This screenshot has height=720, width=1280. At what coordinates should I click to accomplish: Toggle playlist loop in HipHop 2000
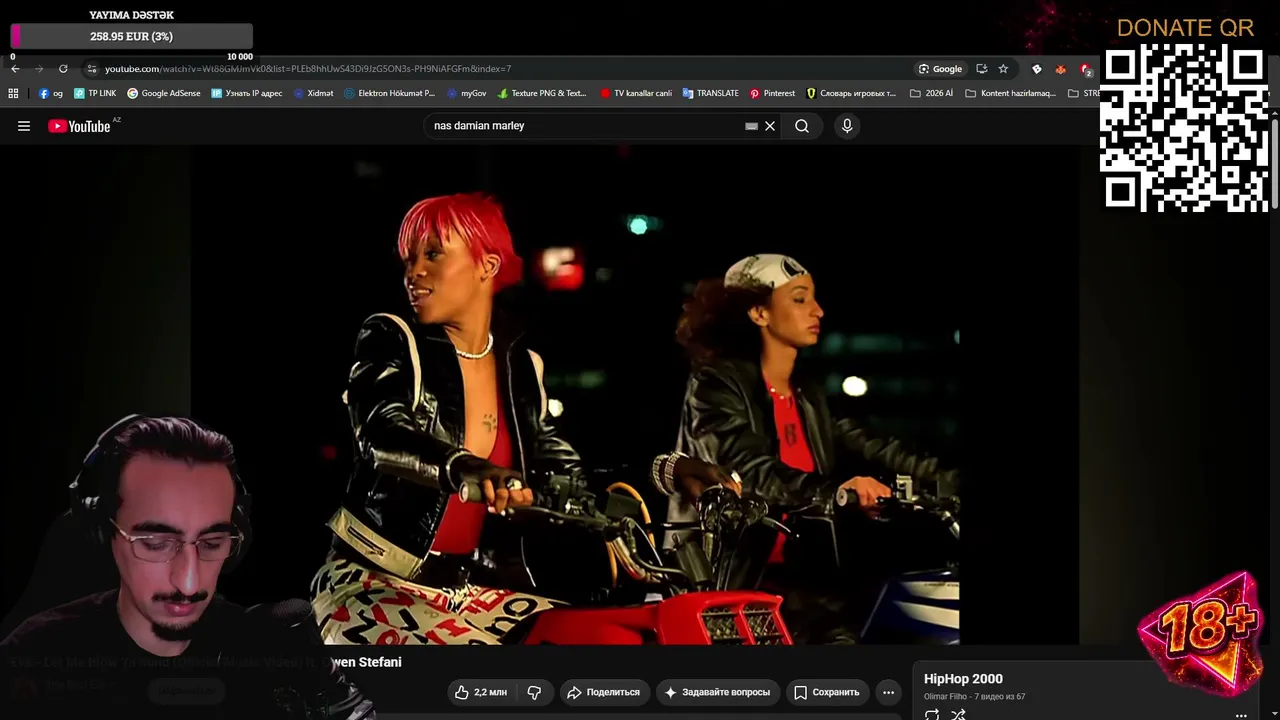click(x=932, y=714)
